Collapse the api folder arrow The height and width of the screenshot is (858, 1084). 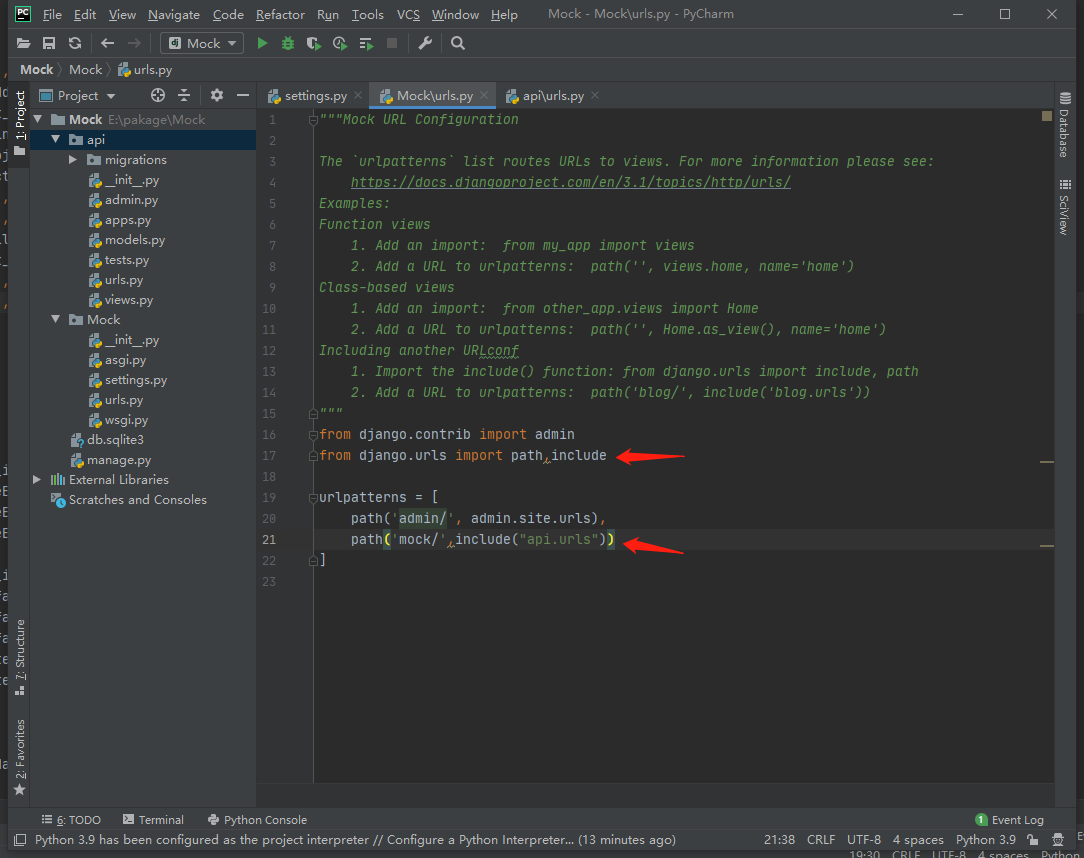(x=56, y=140)
